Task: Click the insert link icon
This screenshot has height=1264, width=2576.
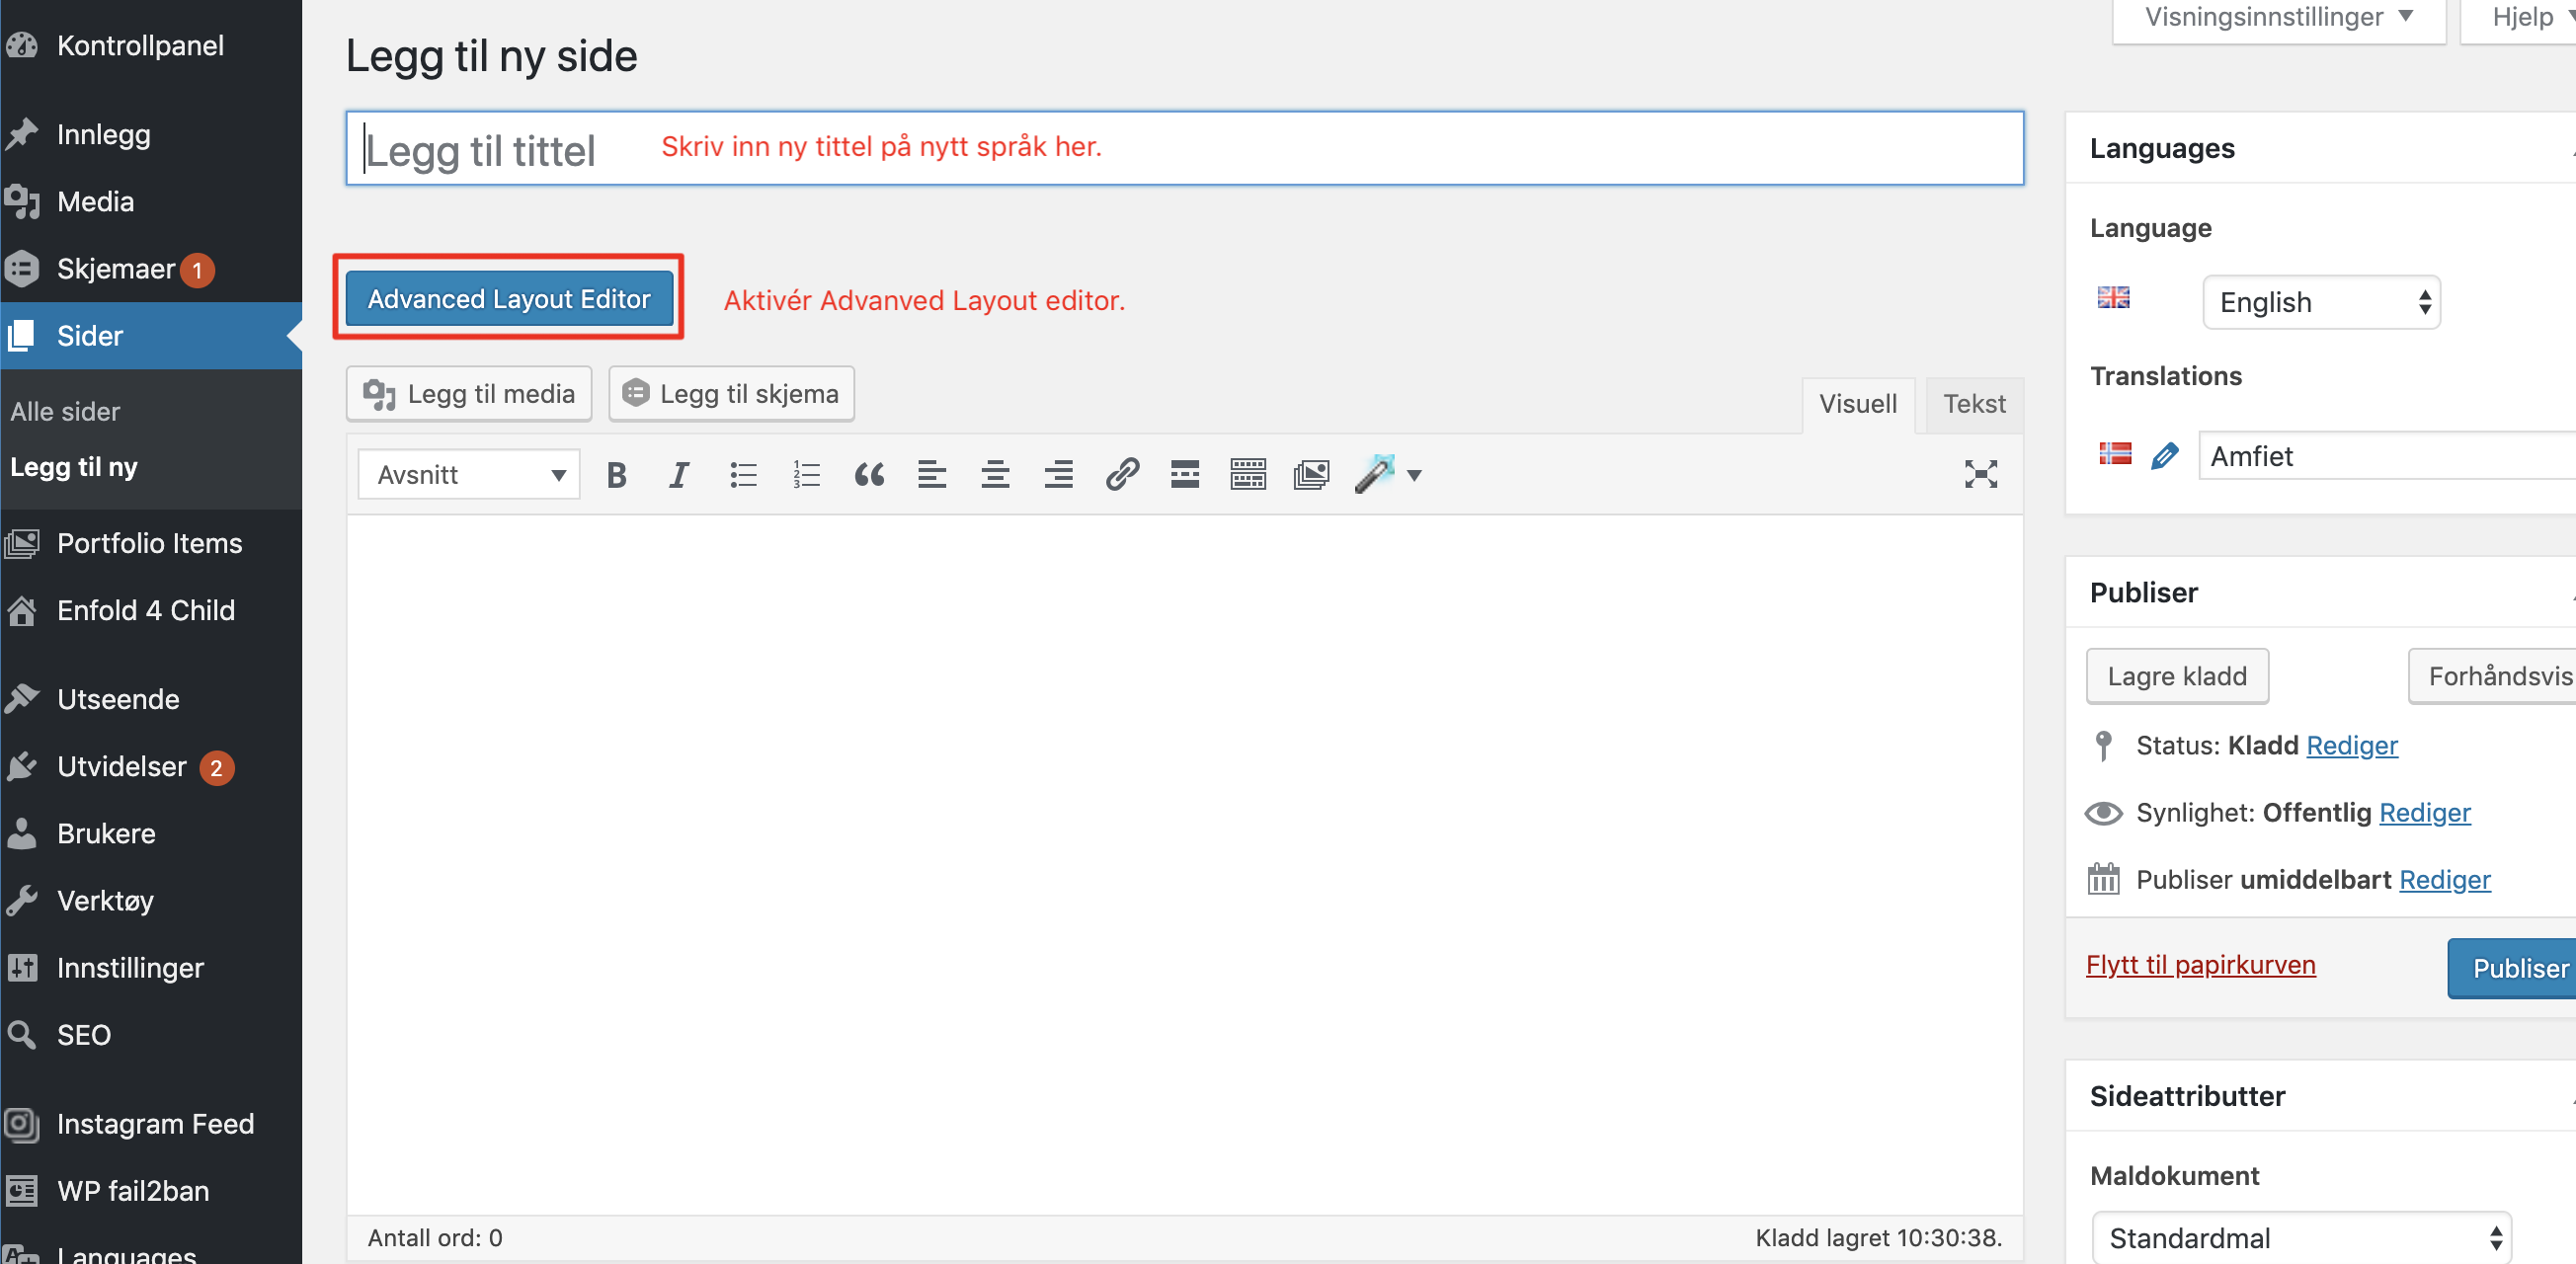Action: click(1122, 475)
